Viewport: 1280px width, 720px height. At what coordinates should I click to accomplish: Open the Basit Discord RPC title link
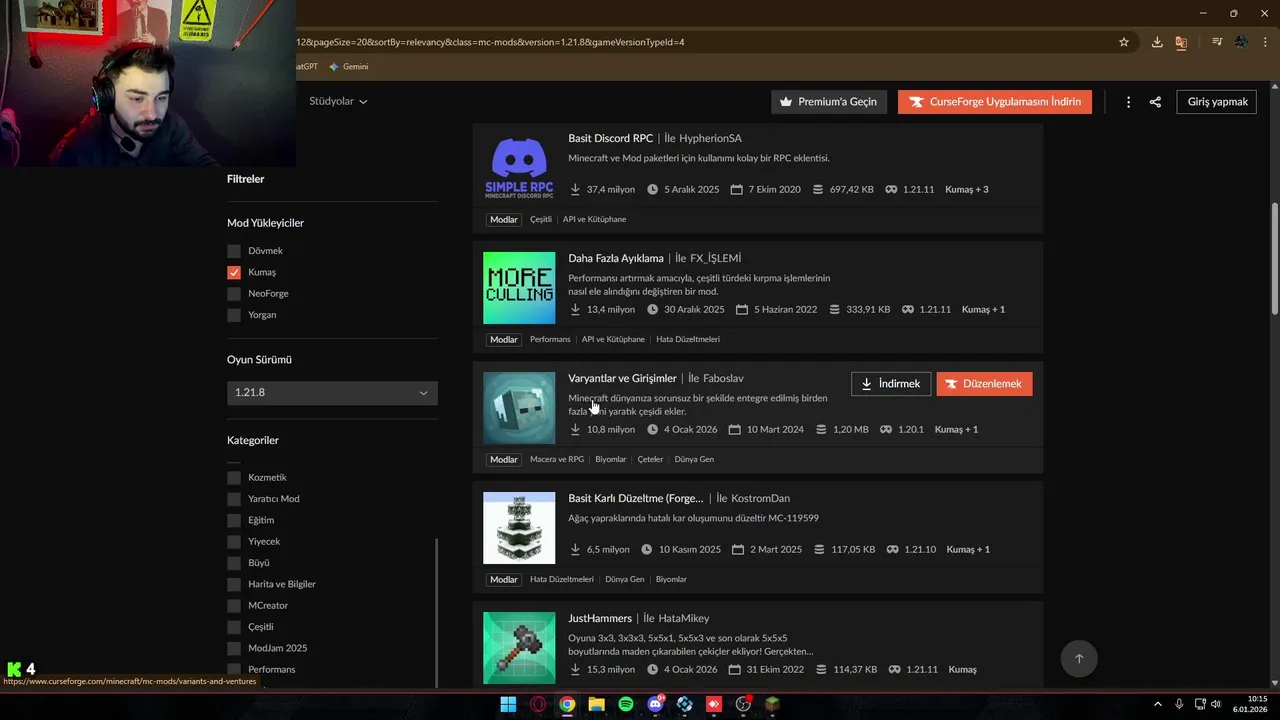pyautogui.click(x=610, y=138)
